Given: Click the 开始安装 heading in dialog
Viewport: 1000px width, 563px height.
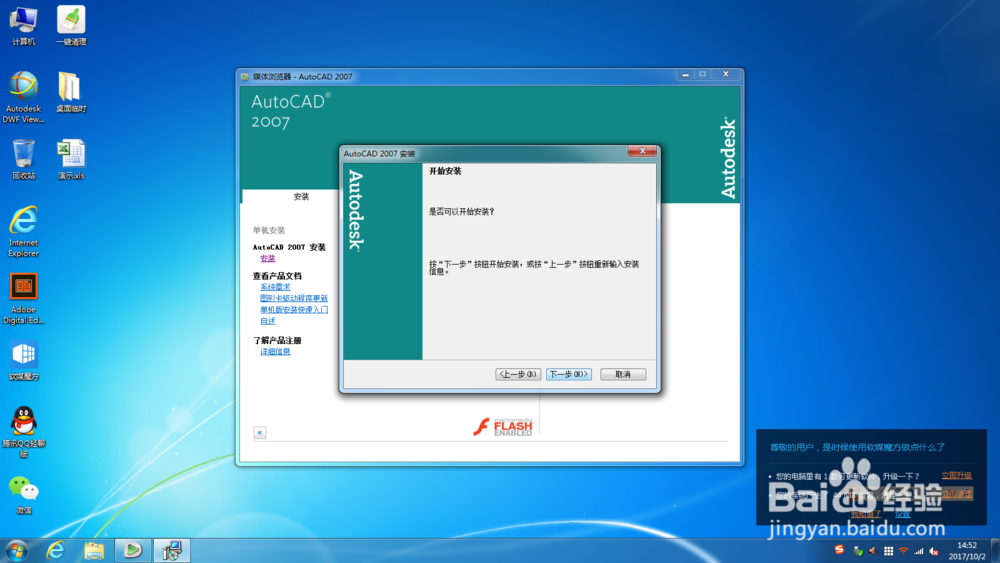Looking at the screenshot, I should (445, 171).
